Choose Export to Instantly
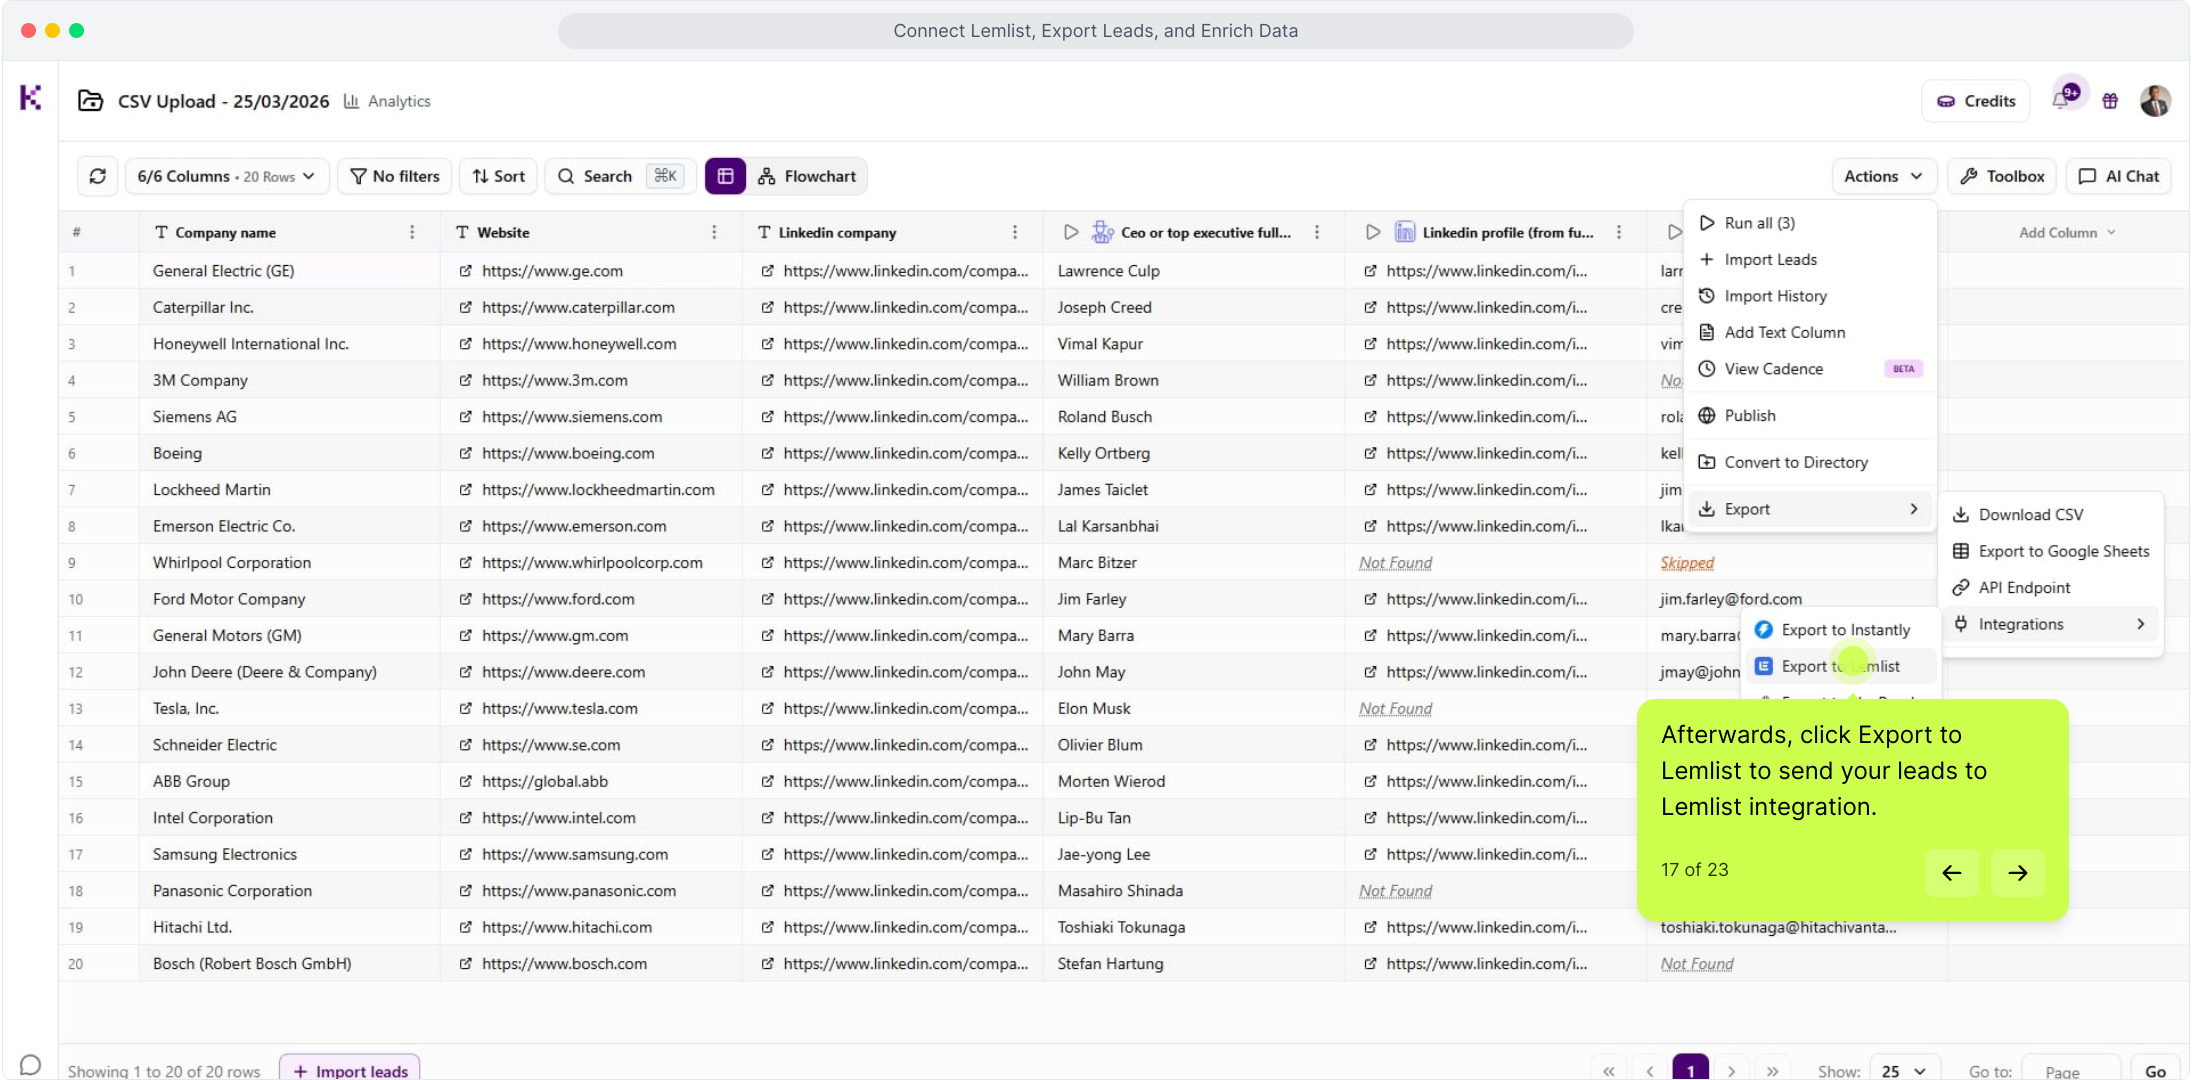Viewport: 2192px width, 1080px height. click(1841, 630)
